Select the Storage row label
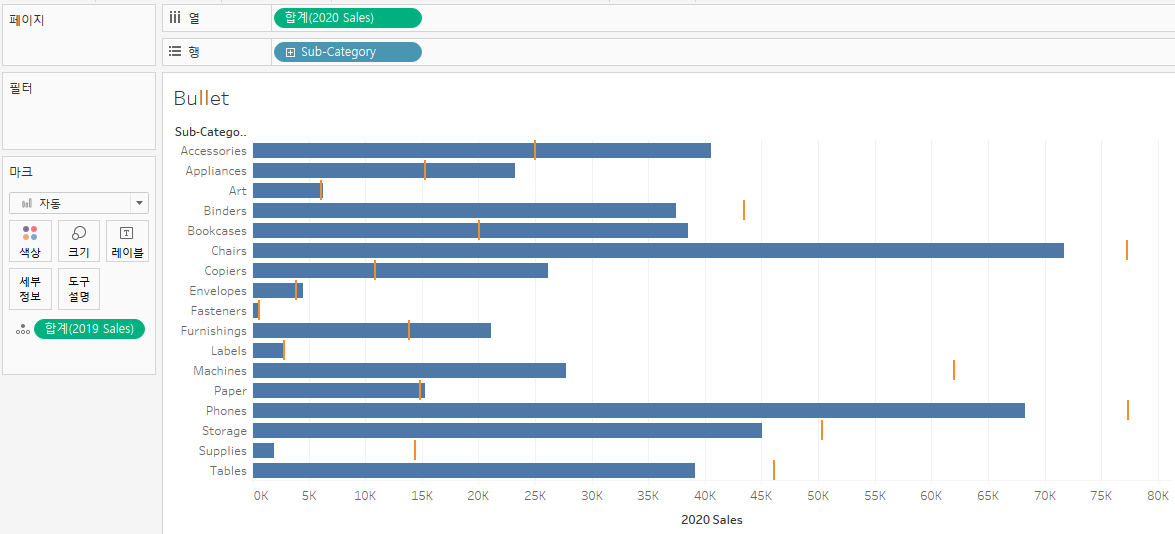This screenshot has width=1175, height=534. (224, 431)
